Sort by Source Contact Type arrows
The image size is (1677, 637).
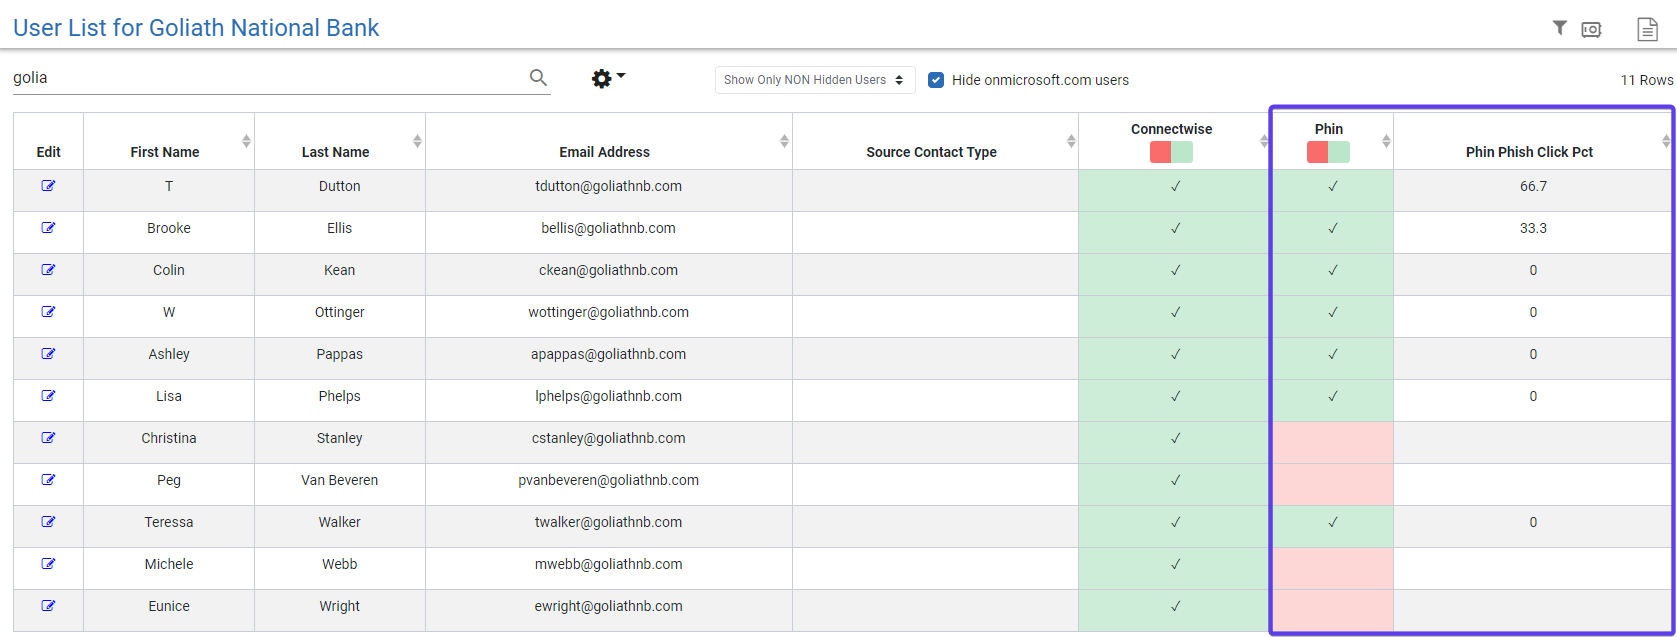click(x=1071, y=141)
